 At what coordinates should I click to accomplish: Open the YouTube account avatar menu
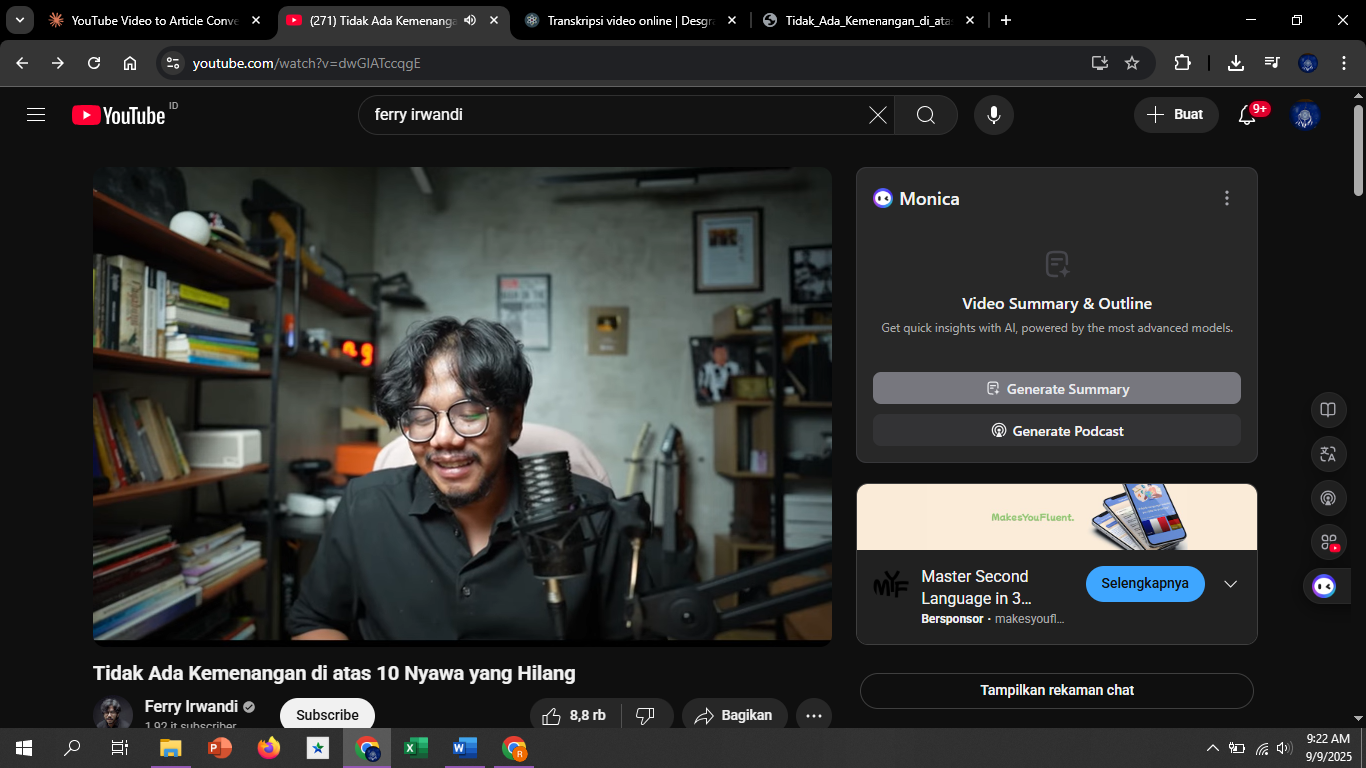coord(1305,115)
